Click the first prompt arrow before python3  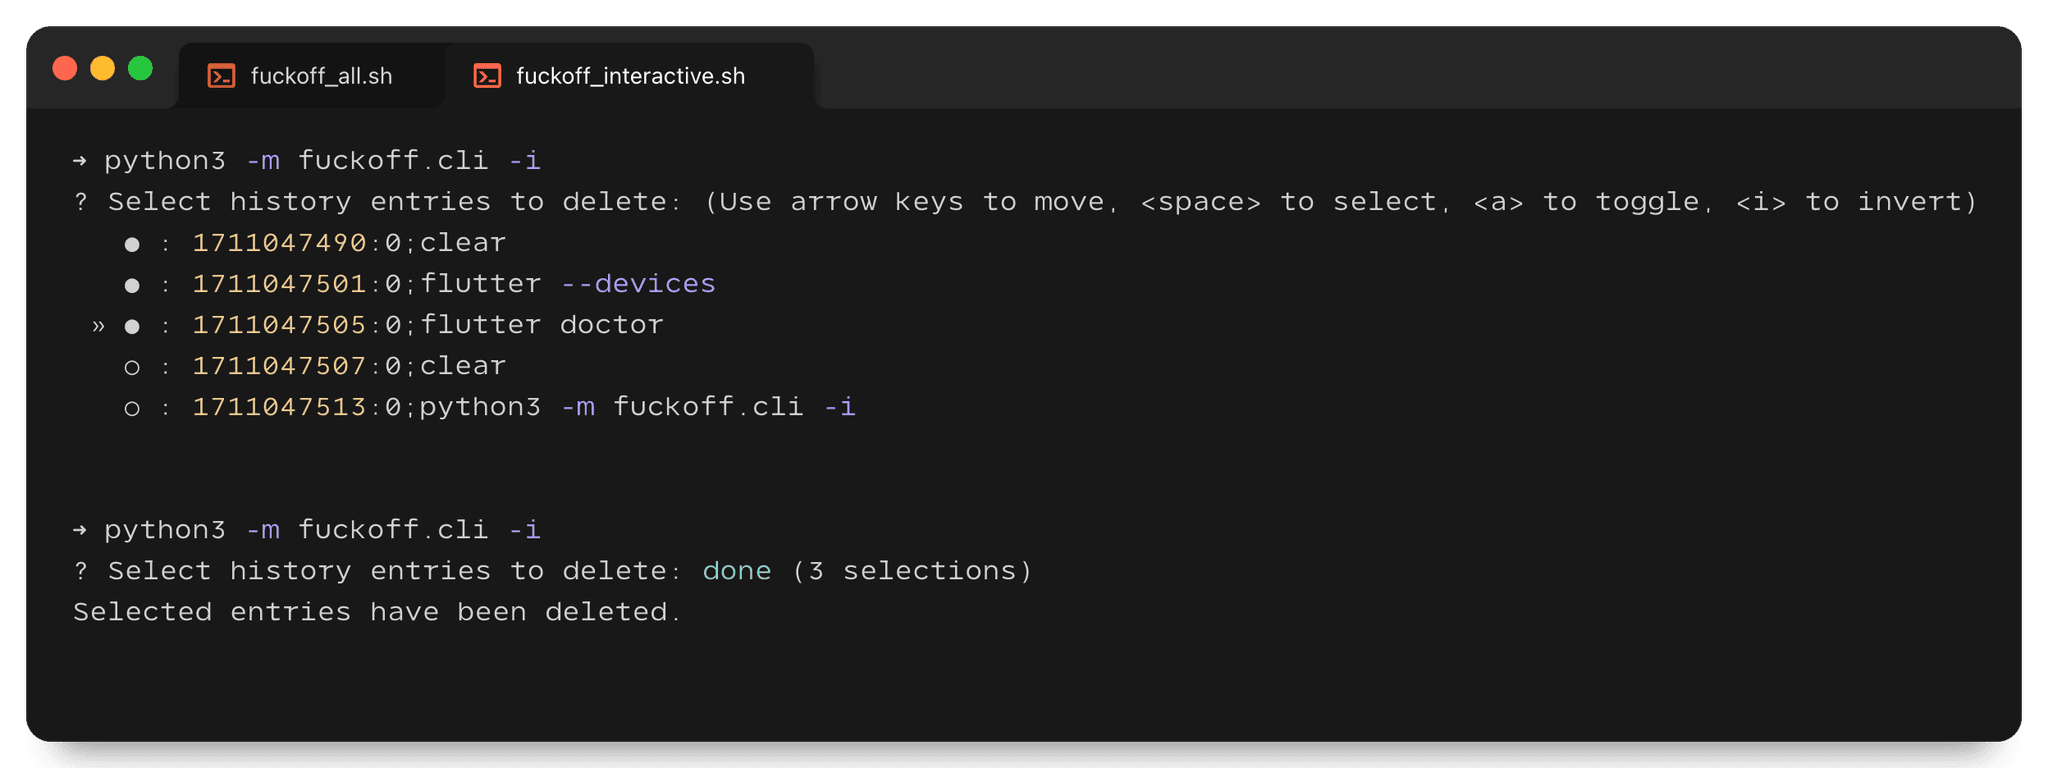(80, 160)
